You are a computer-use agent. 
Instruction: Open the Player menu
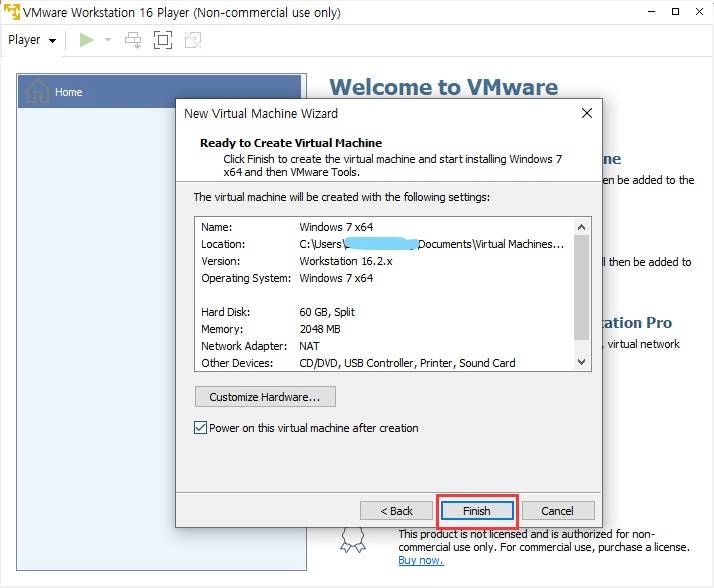(x=32, y=40)
